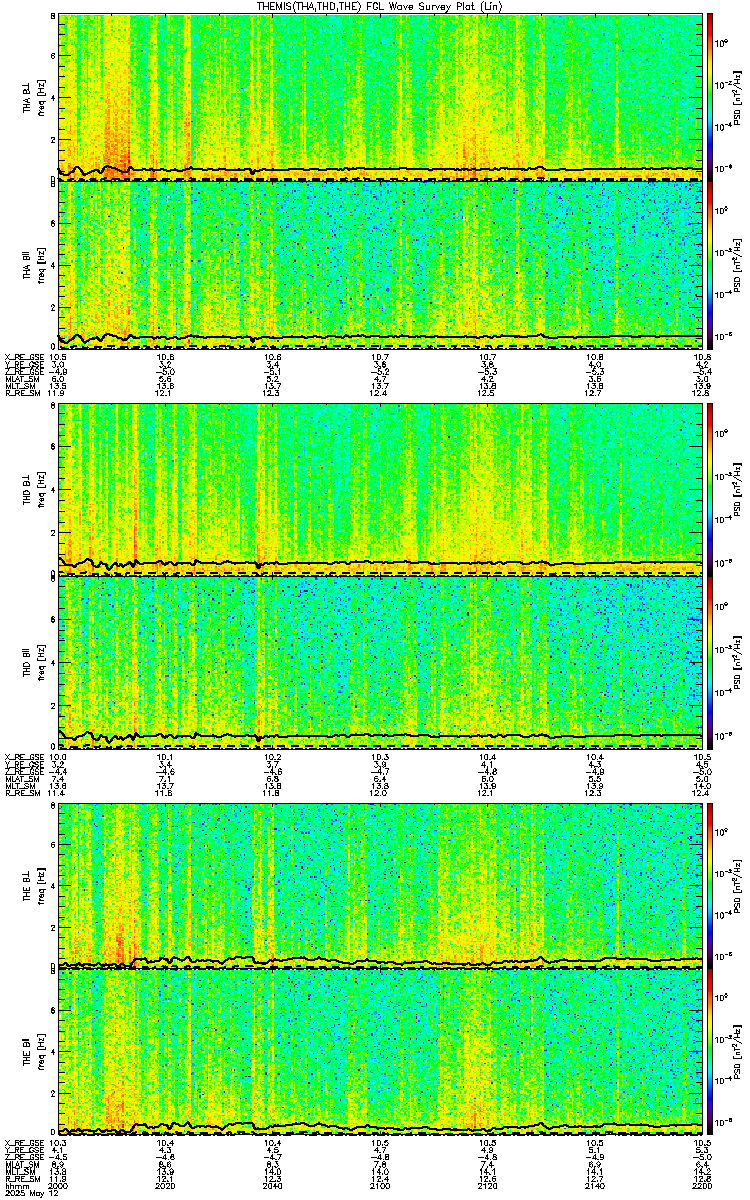Click the PSD color bar beside THA B-perpendicular panel
The width and height of the screenshot is (750, 1200).
[x=710, y=97]
